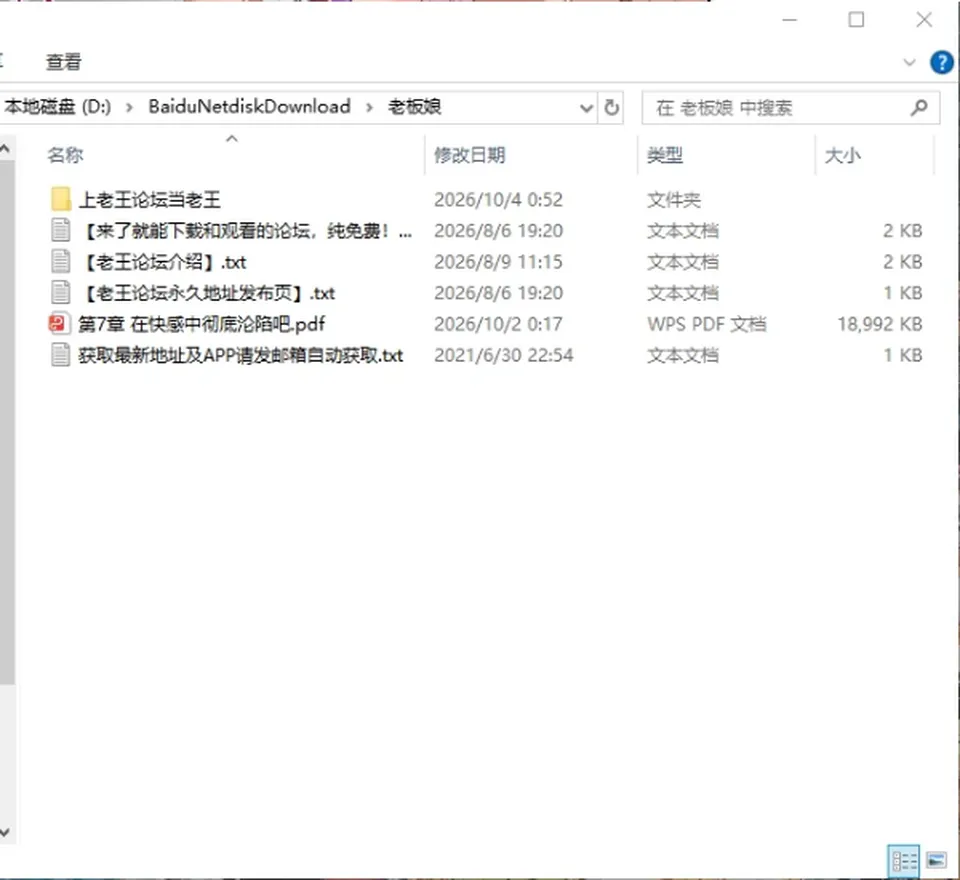This screenshot has width=960, height=880.
Task: Sort files by 名称 column
Action: point(65,156)
